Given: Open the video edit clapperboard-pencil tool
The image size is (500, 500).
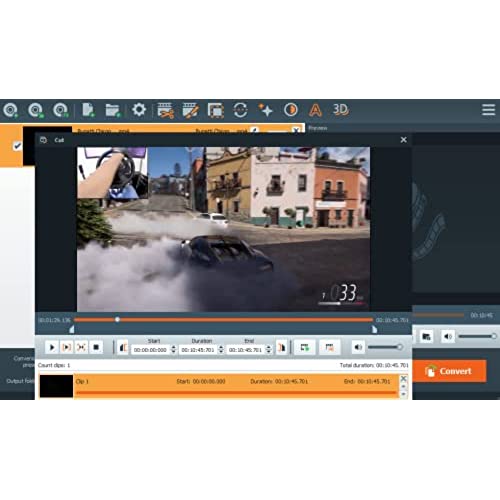Looking at the screenshot, I should click(x=191, y=110).
